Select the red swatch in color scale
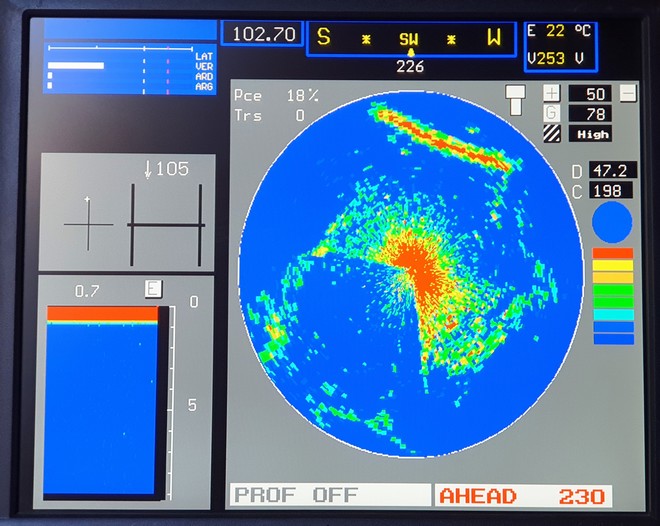This screenshot has height=526, width=660. coord(613,254)
